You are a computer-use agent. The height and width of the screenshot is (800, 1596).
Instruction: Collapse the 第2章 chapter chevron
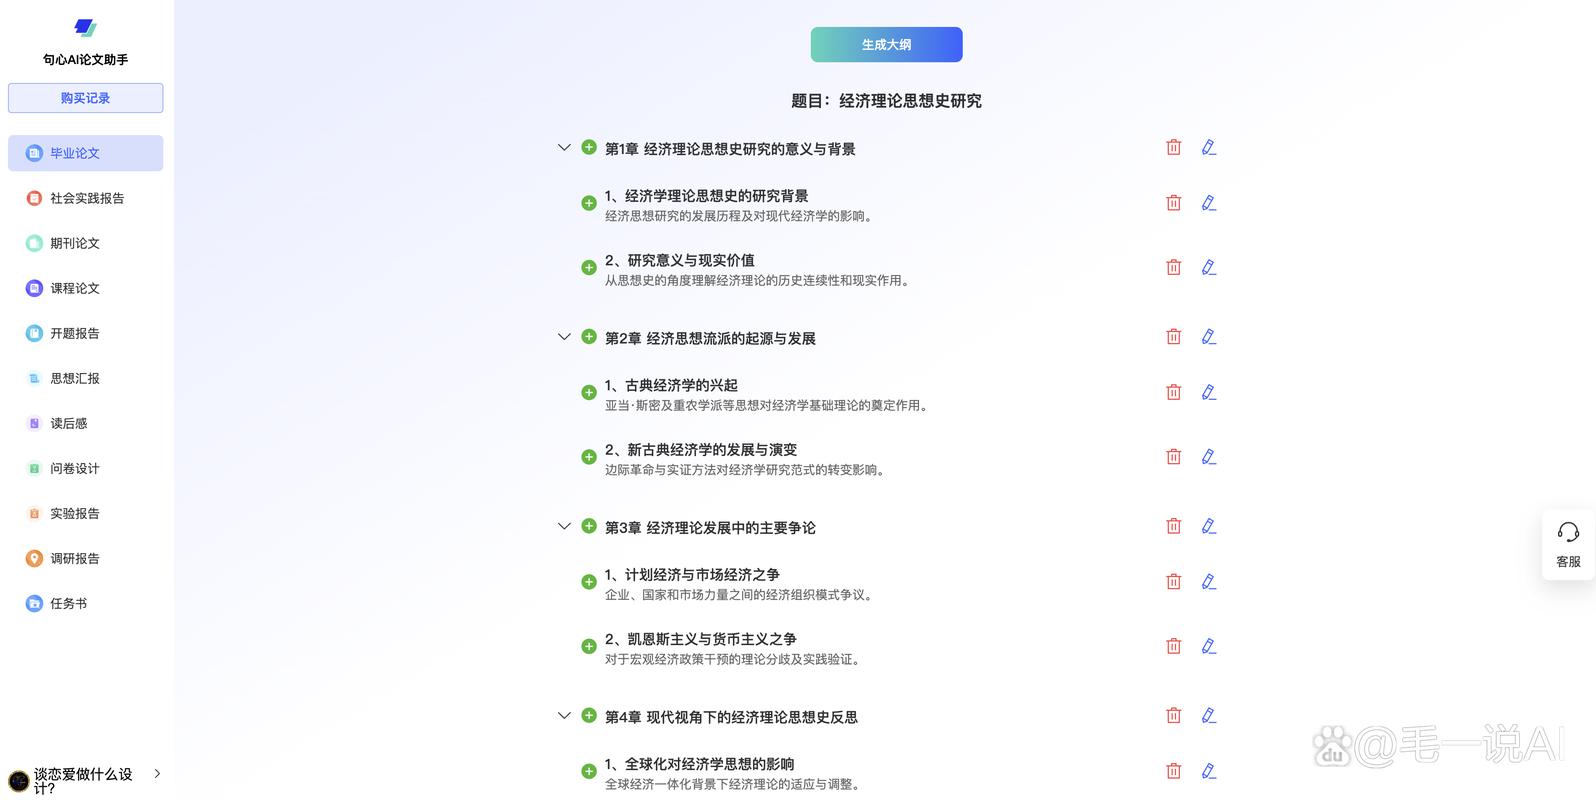click(564, 337)
